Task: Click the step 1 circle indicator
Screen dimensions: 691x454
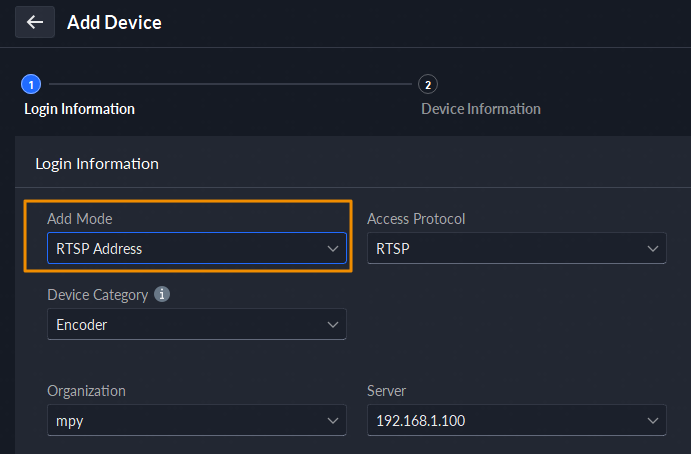Action: pos(30,85)
